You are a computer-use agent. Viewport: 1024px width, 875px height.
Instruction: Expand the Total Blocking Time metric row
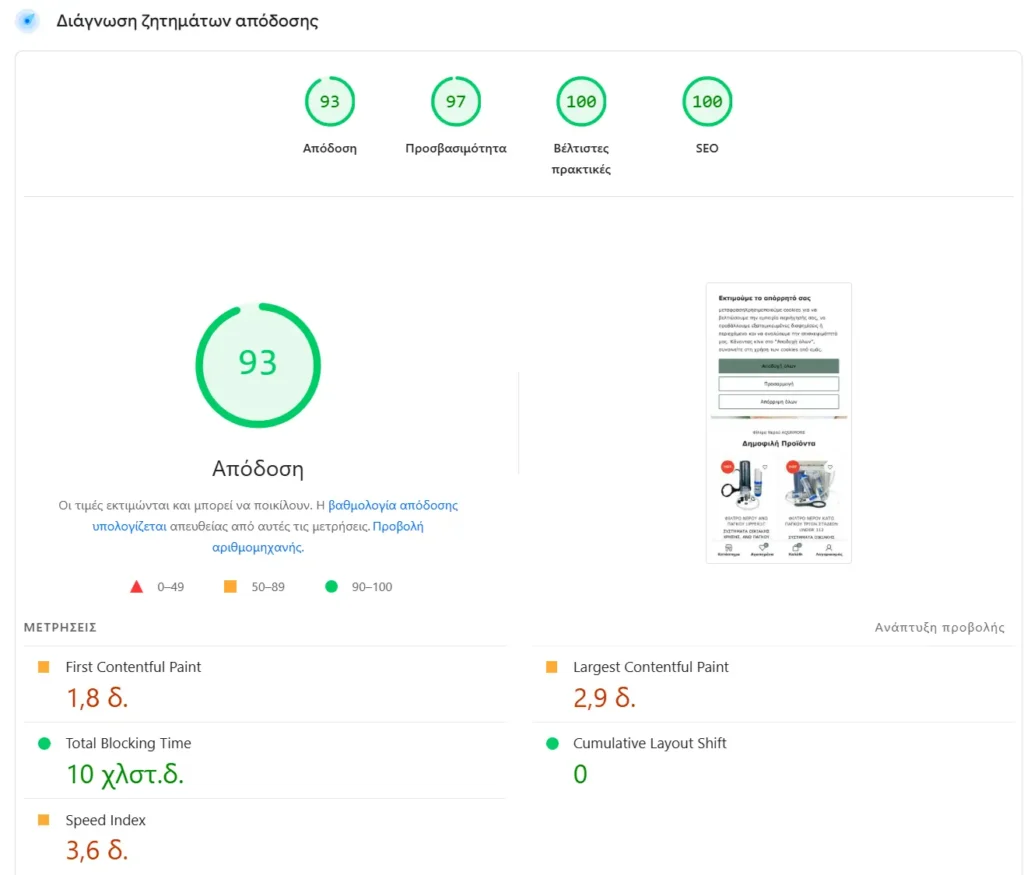click(x=128, y=744)
